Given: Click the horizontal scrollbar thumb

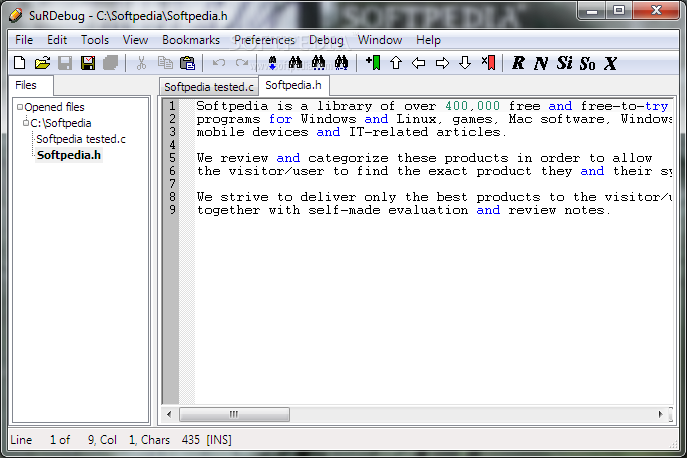Looking at the screenshot, I should point(234,414).
